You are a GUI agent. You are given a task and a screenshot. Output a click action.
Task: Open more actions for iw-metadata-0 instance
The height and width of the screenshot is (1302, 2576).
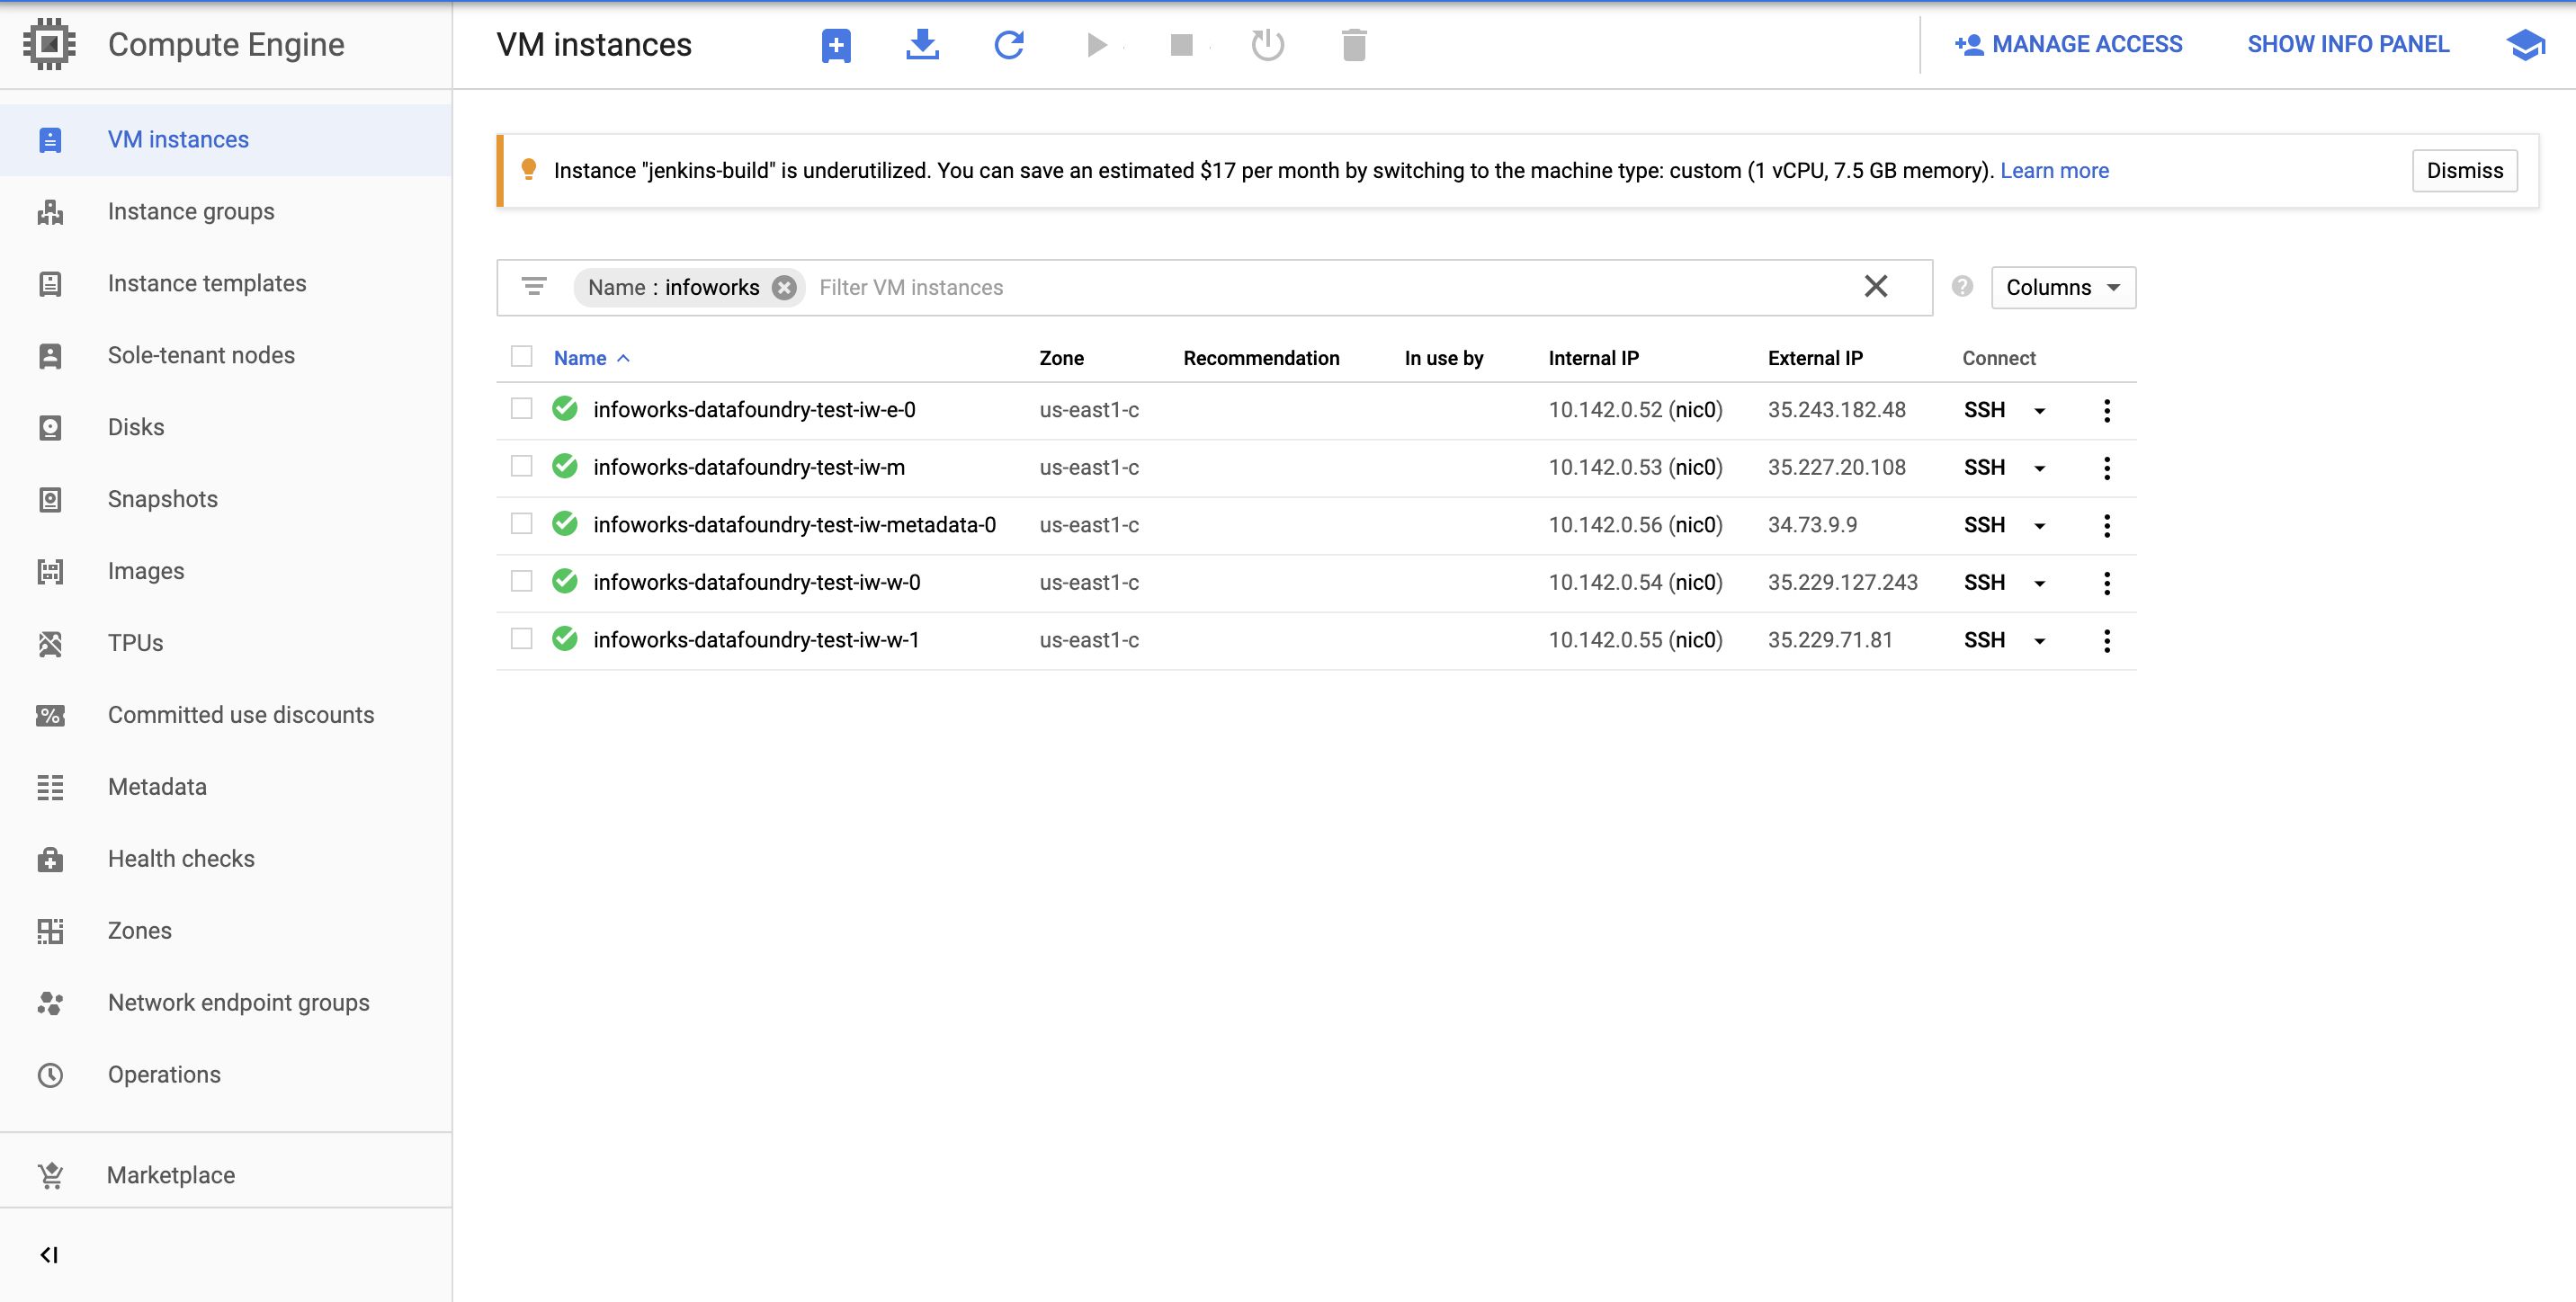click(2107, 525)
